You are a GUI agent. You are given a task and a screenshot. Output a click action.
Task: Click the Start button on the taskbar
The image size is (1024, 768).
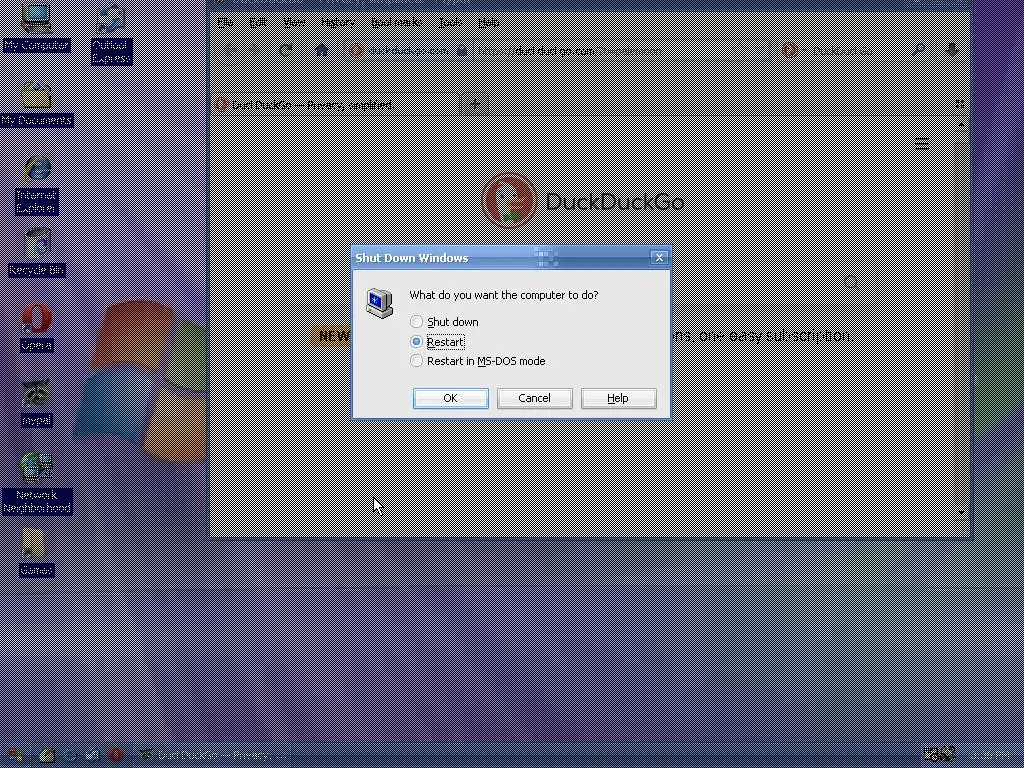[x=13, y=756]
